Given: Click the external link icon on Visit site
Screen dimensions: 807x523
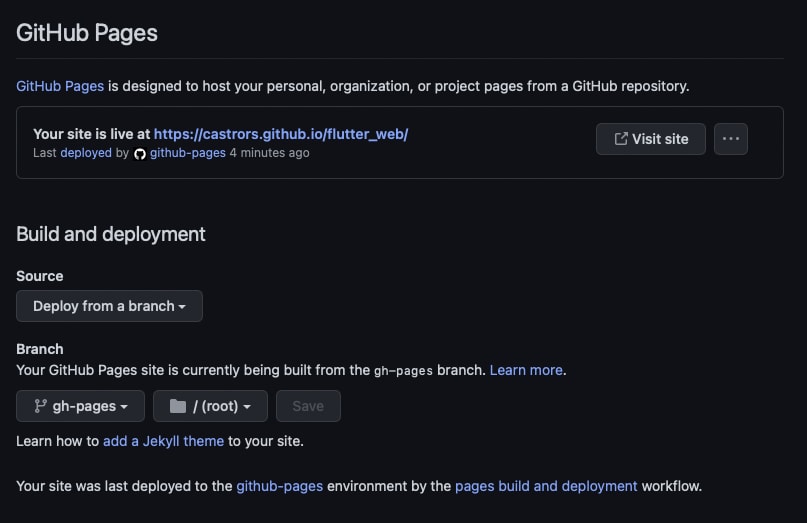Looking at the screenshot, I should (621, 139).
